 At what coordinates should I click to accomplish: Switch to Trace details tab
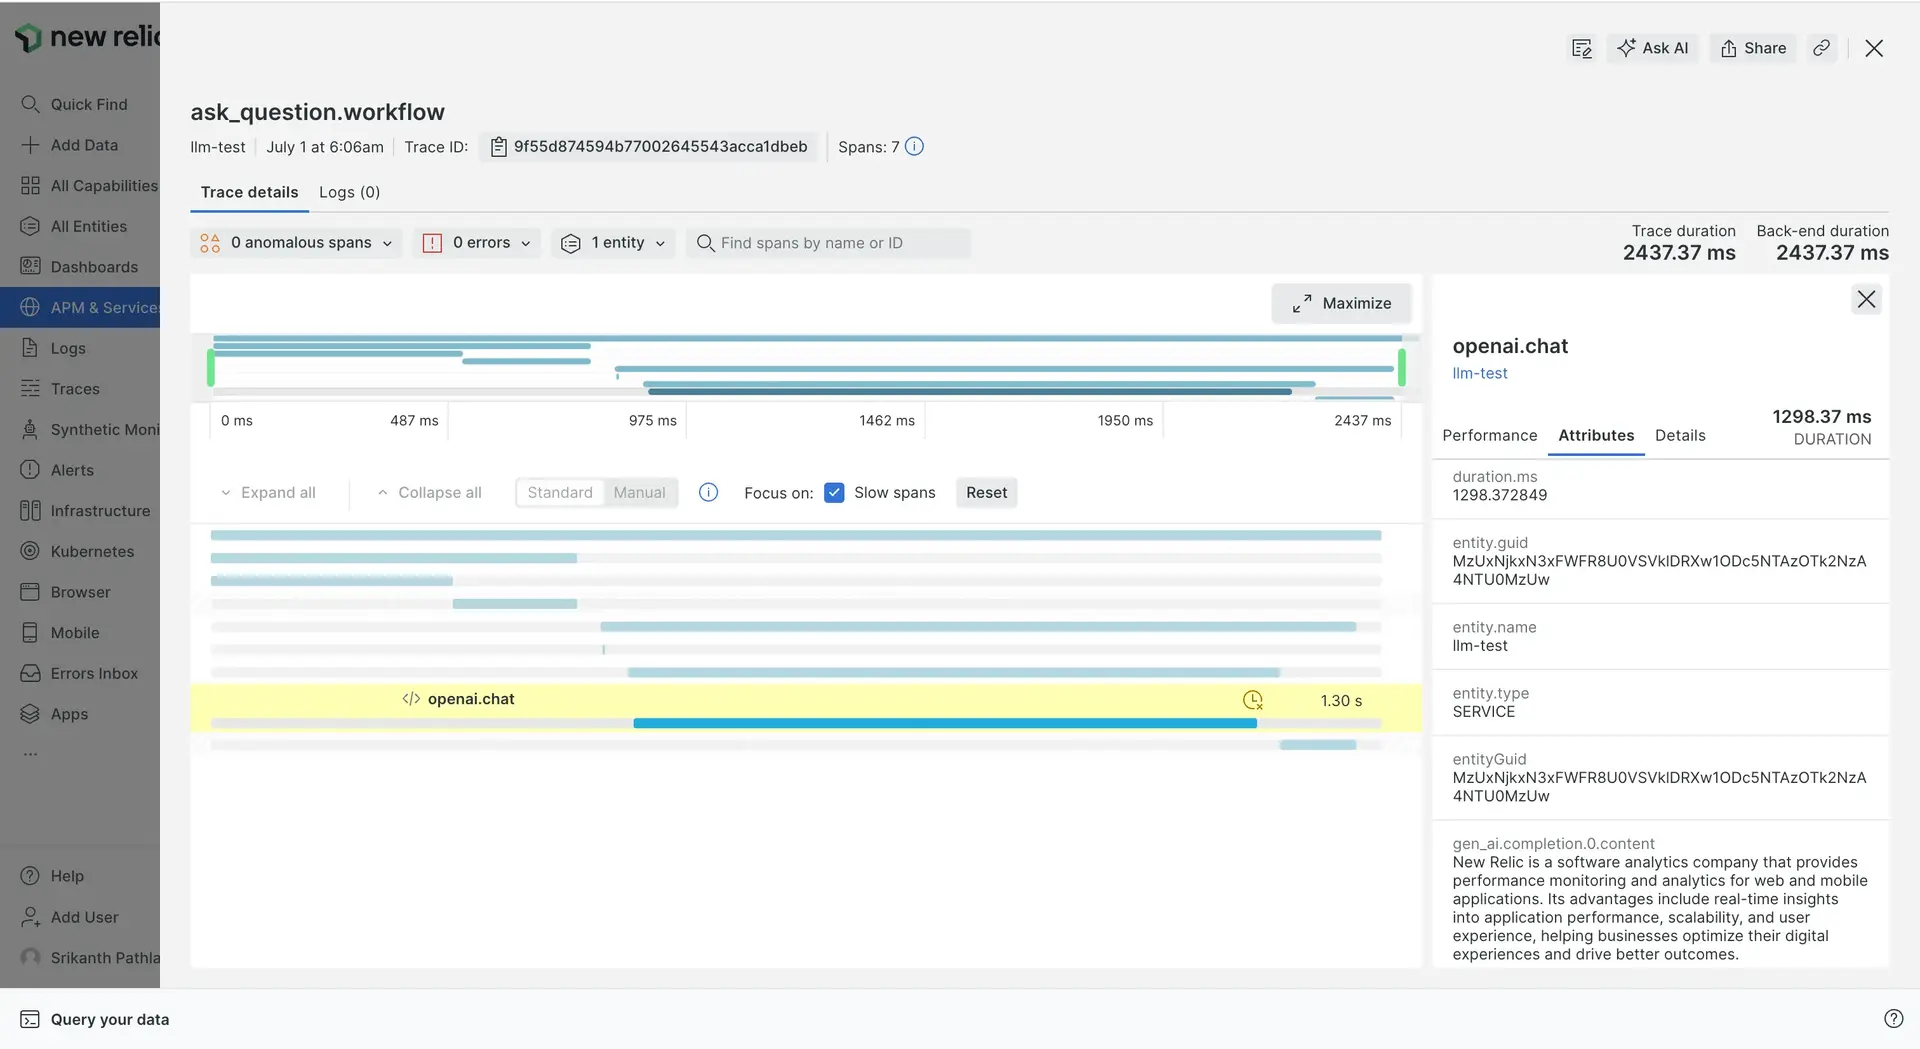point(249,192)
